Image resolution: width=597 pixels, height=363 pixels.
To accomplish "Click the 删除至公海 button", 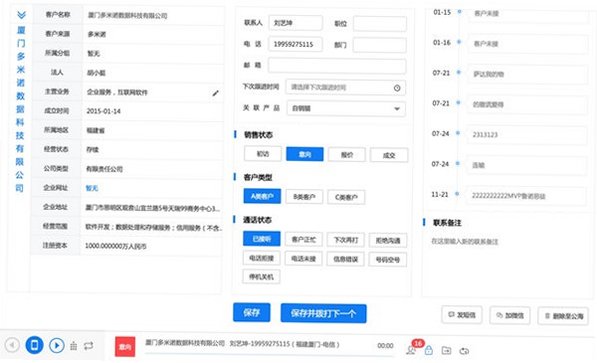I will [x=563, y=316].
